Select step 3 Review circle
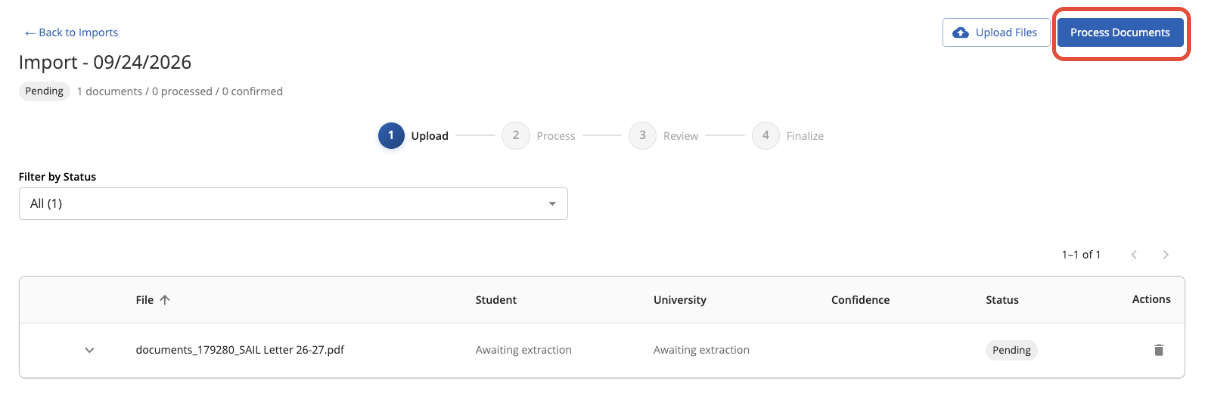Screen dimensions: 1205x396 pos(642,136)
